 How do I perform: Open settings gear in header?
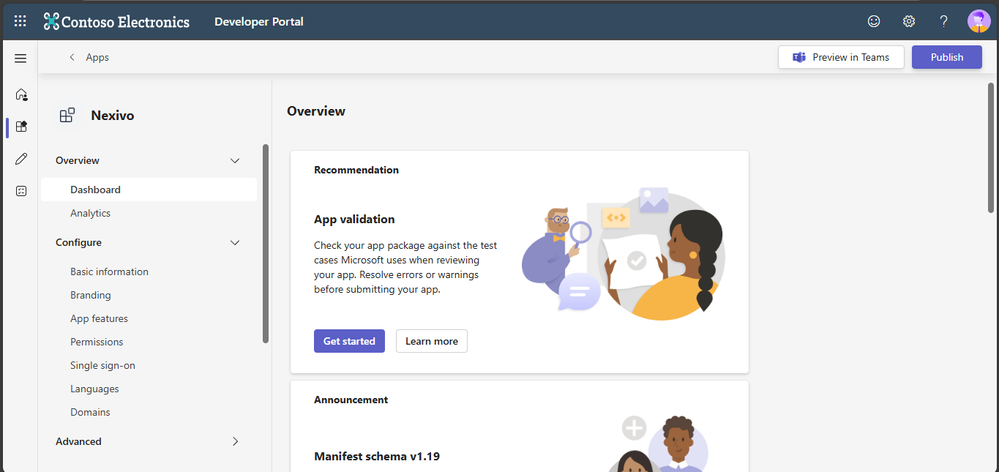909,21
